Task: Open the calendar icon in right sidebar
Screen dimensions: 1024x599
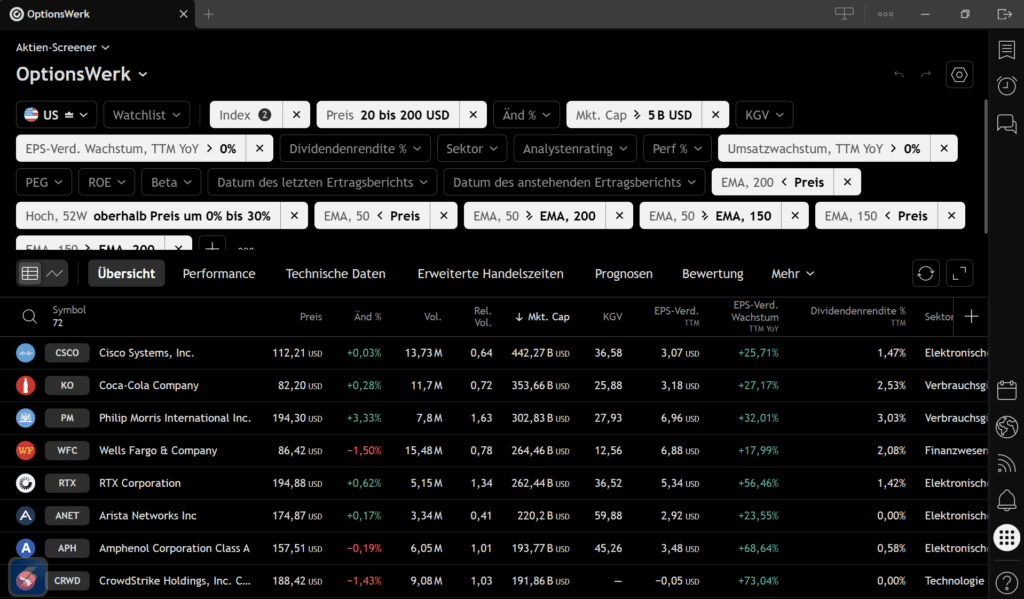Action: click(1006, 390)
